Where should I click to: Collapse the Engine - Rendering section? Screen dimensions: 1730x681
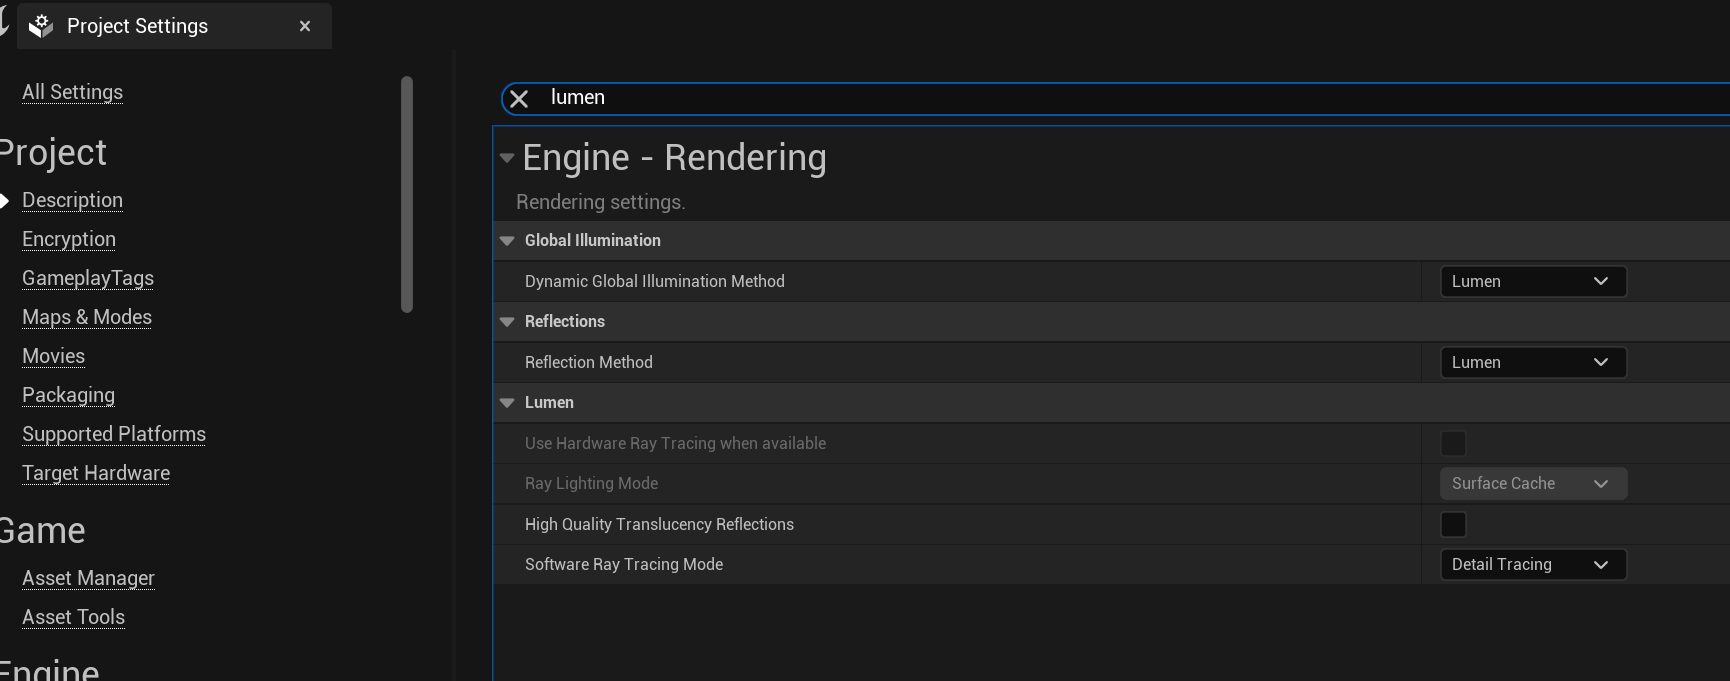507,158
